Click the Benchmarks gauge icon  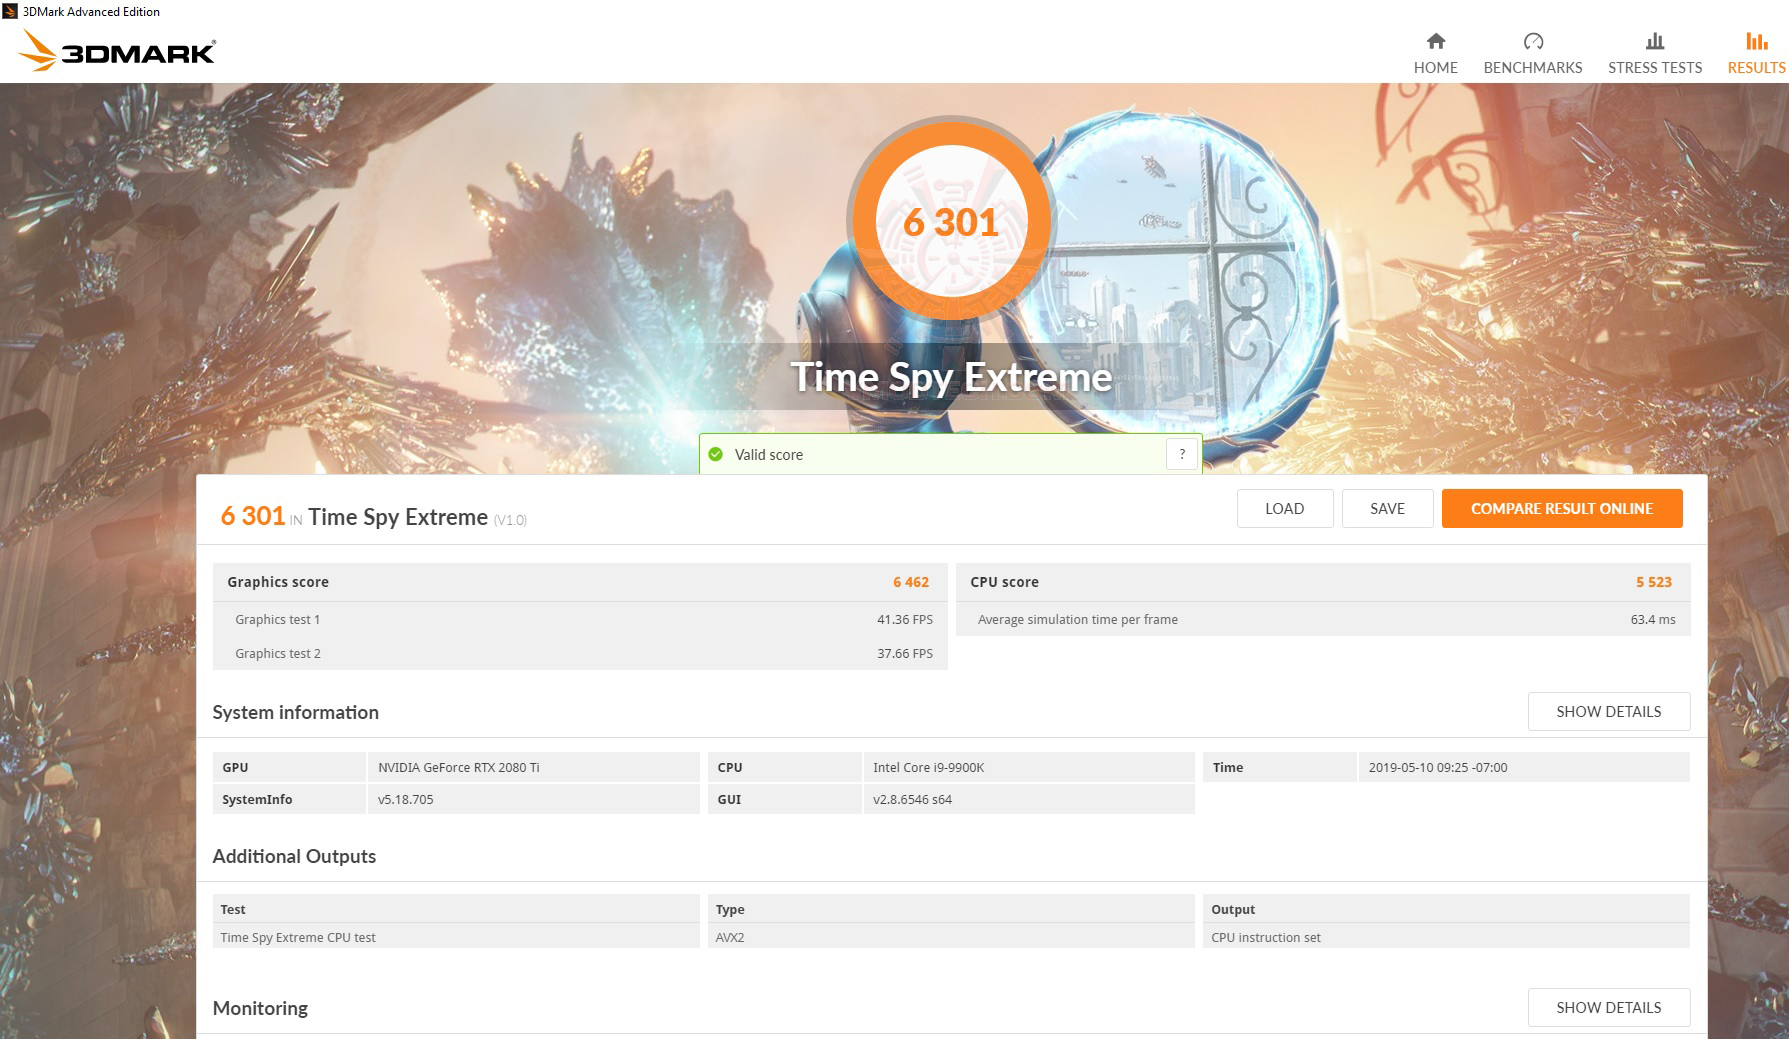pos(1533,41)
